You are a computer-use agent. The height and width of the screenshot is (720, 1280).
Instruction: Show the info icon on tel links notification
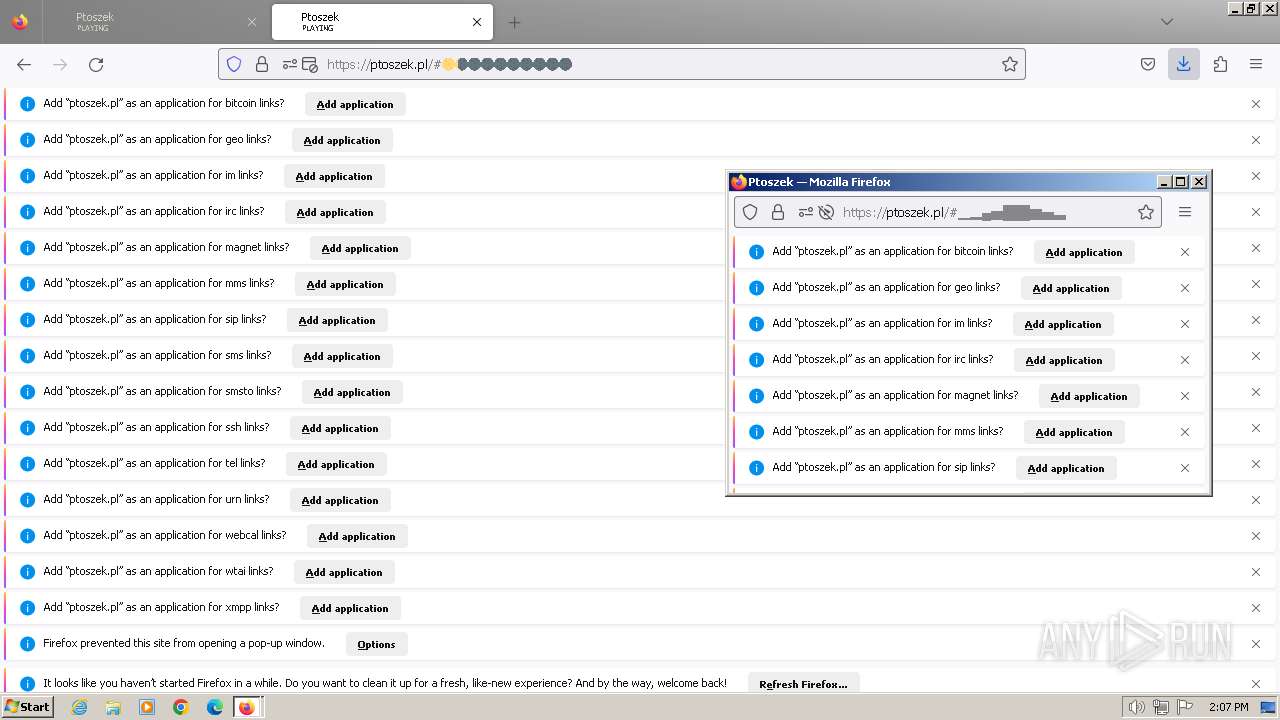point(27,464)
